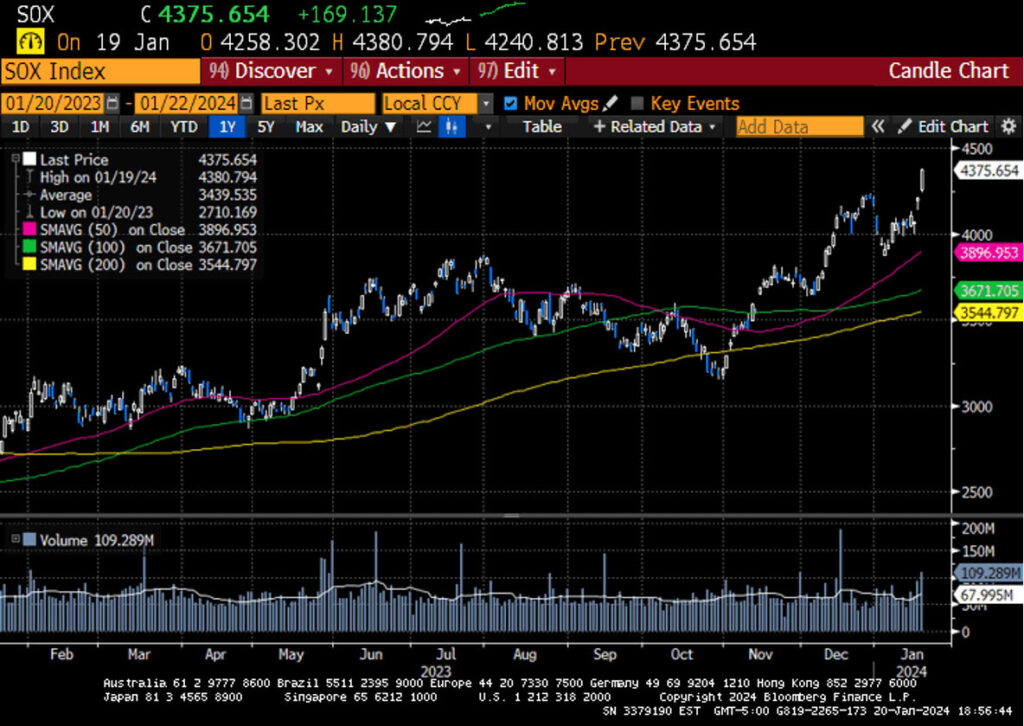This screenshot has height=726, width=1024.
Task: Enable the Key Events checkbox
Action: click(x=638, y=103)
